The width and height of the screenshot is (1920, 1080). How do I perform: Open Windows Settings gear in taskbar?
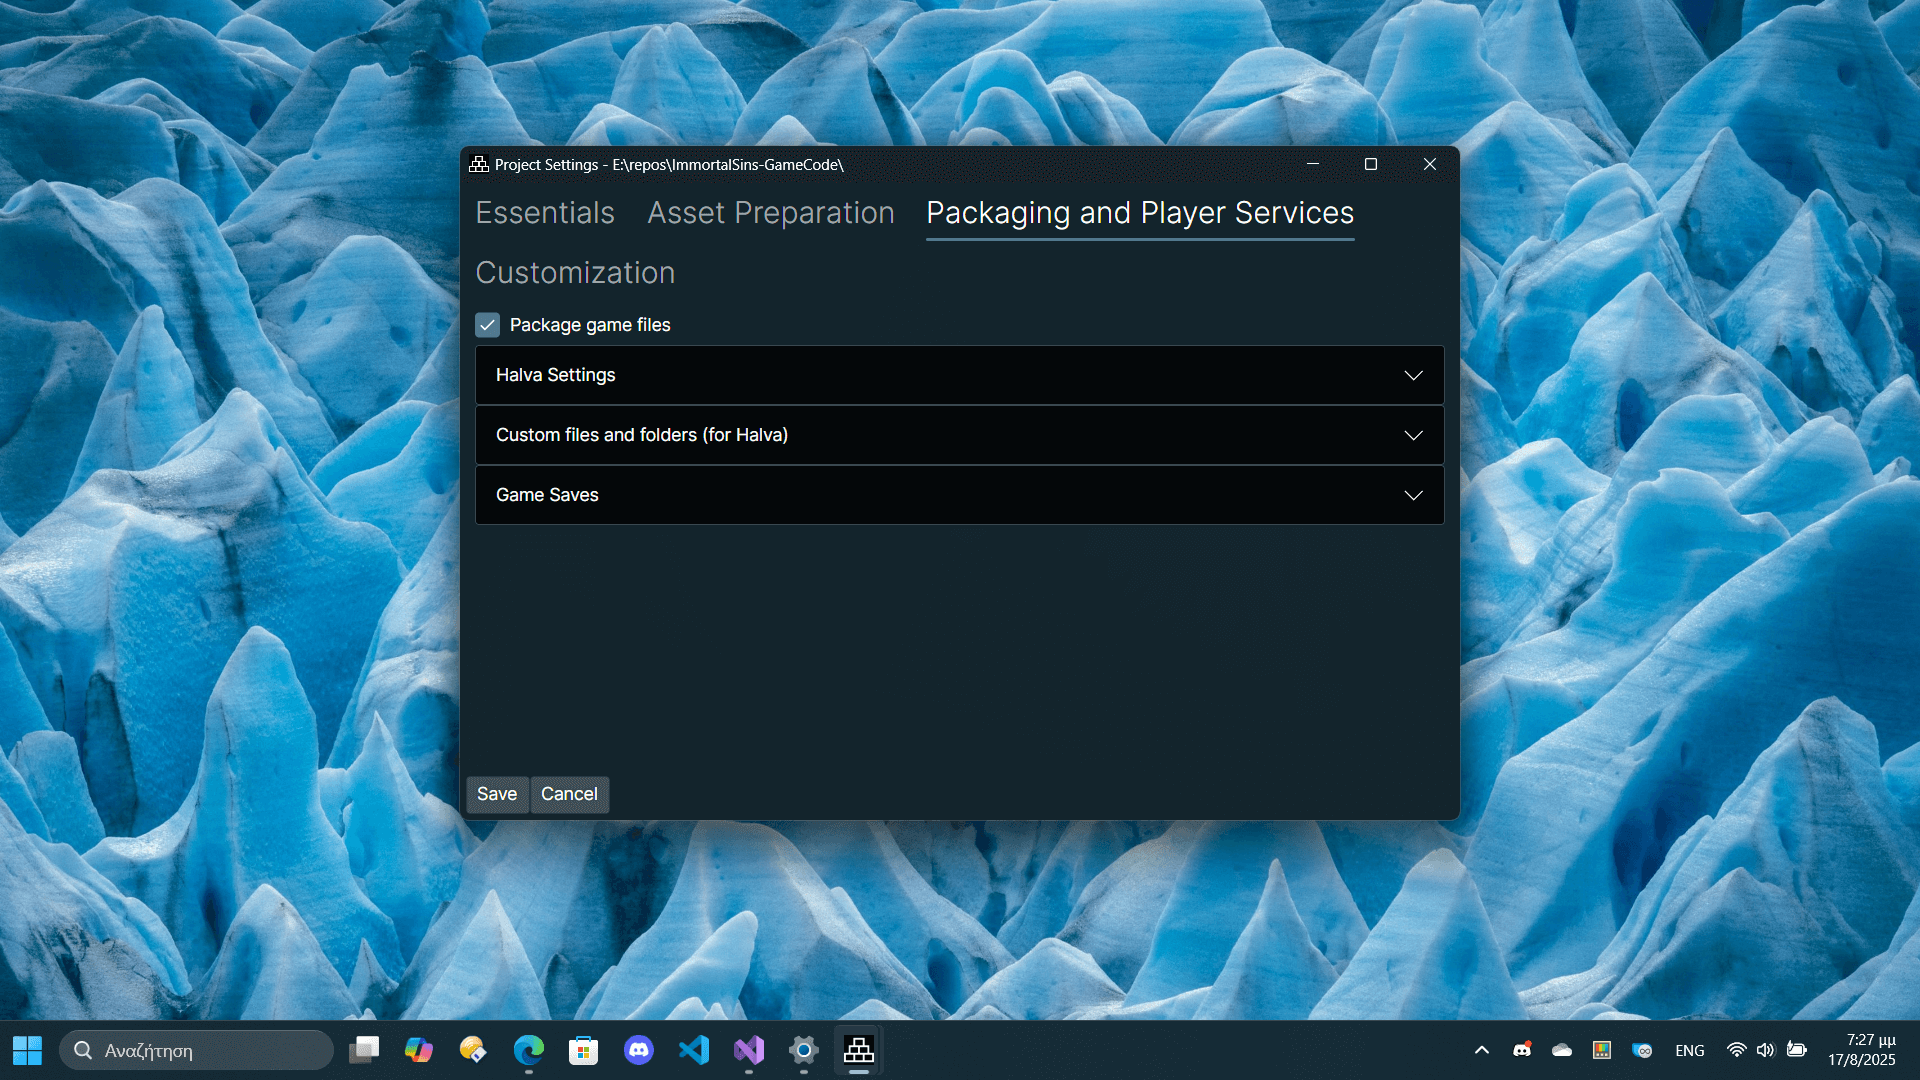point(804,1050)
